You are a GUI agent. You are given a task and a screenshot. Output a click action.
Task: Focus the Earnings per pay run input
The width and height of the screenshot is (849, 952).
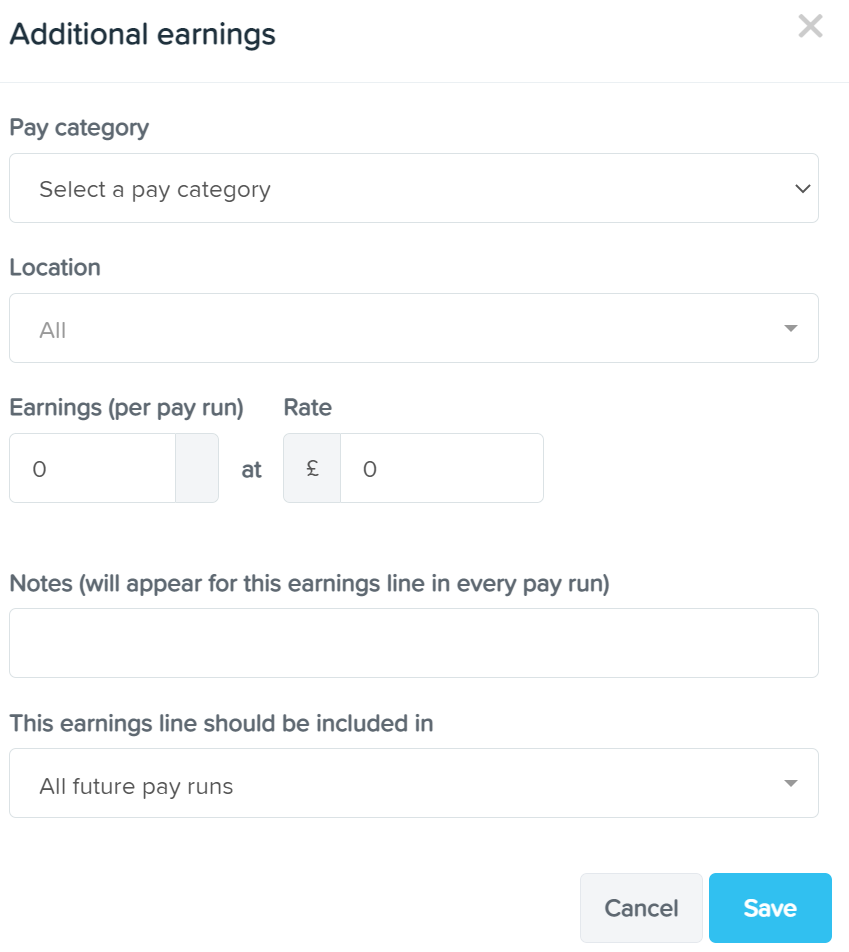point(92,468)
